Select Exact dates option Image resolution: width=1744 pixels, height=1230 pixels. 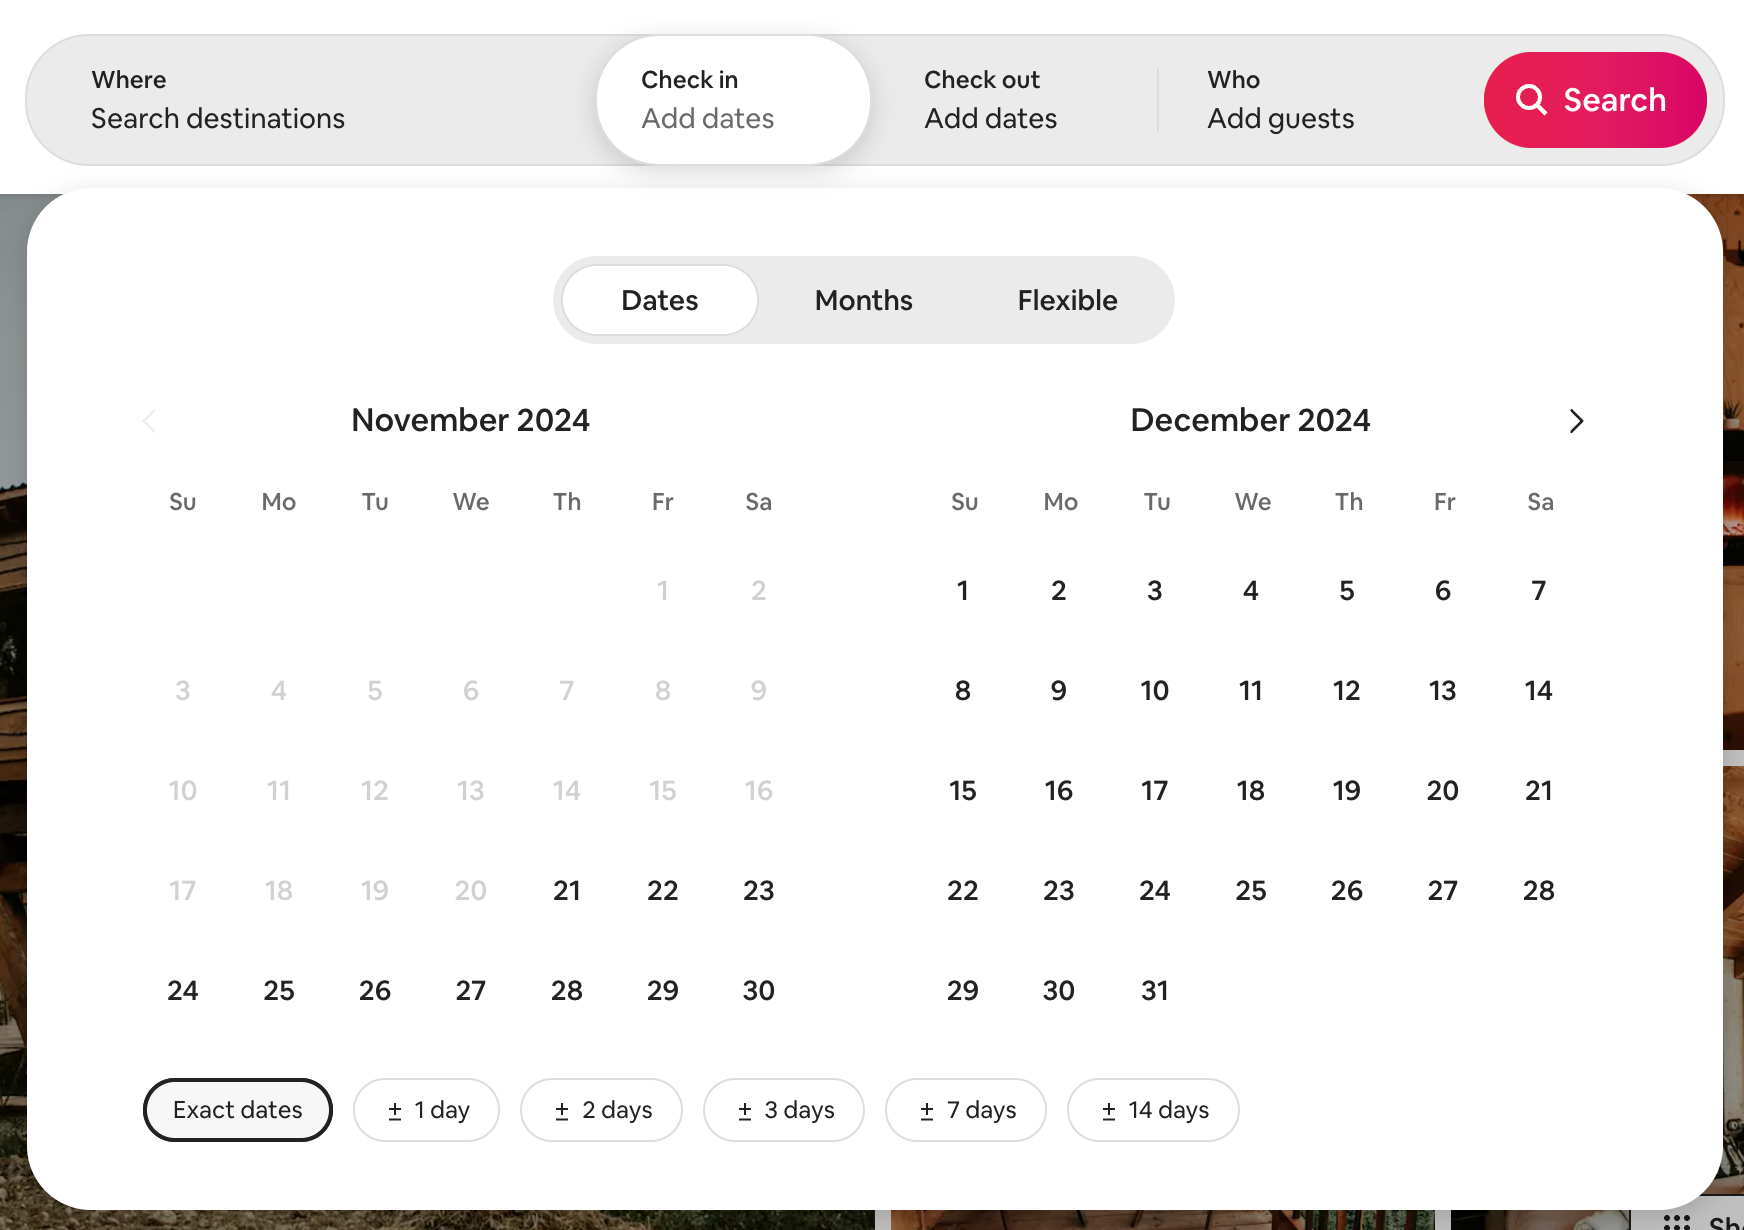click(x=237, y=1110)
